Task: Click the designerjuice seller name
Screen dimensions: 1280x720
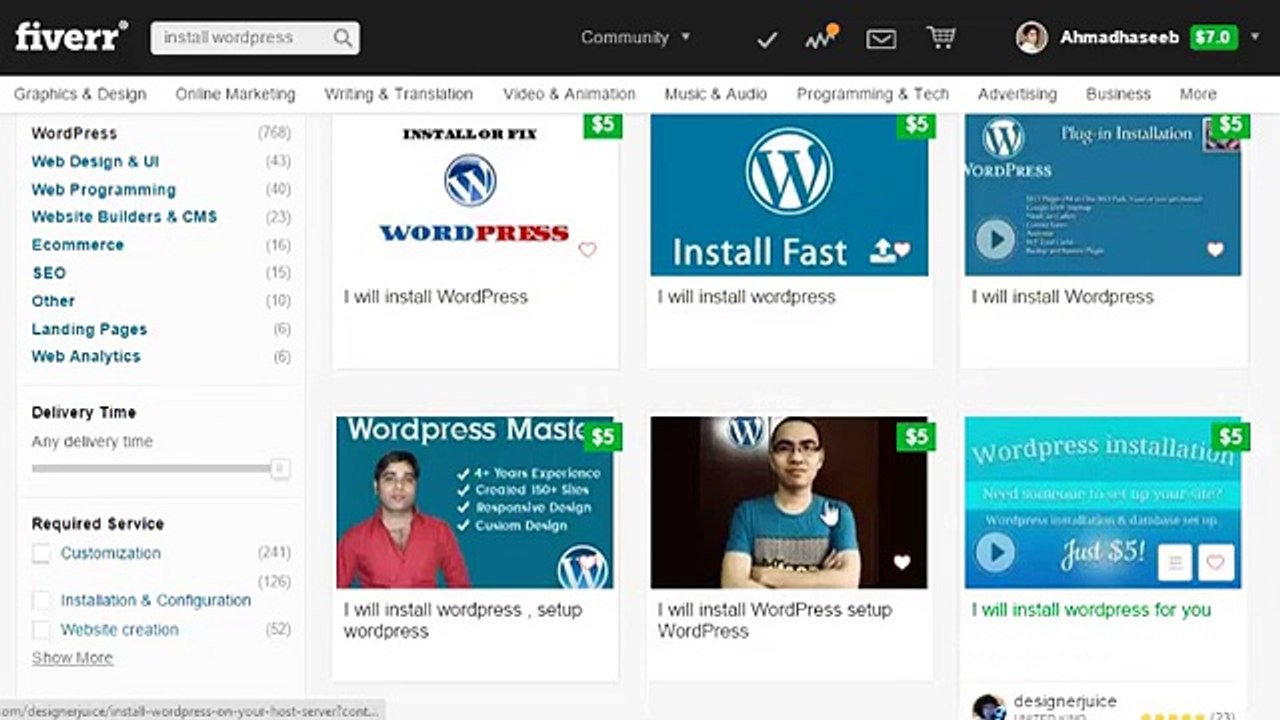Action: (1065, 702)
